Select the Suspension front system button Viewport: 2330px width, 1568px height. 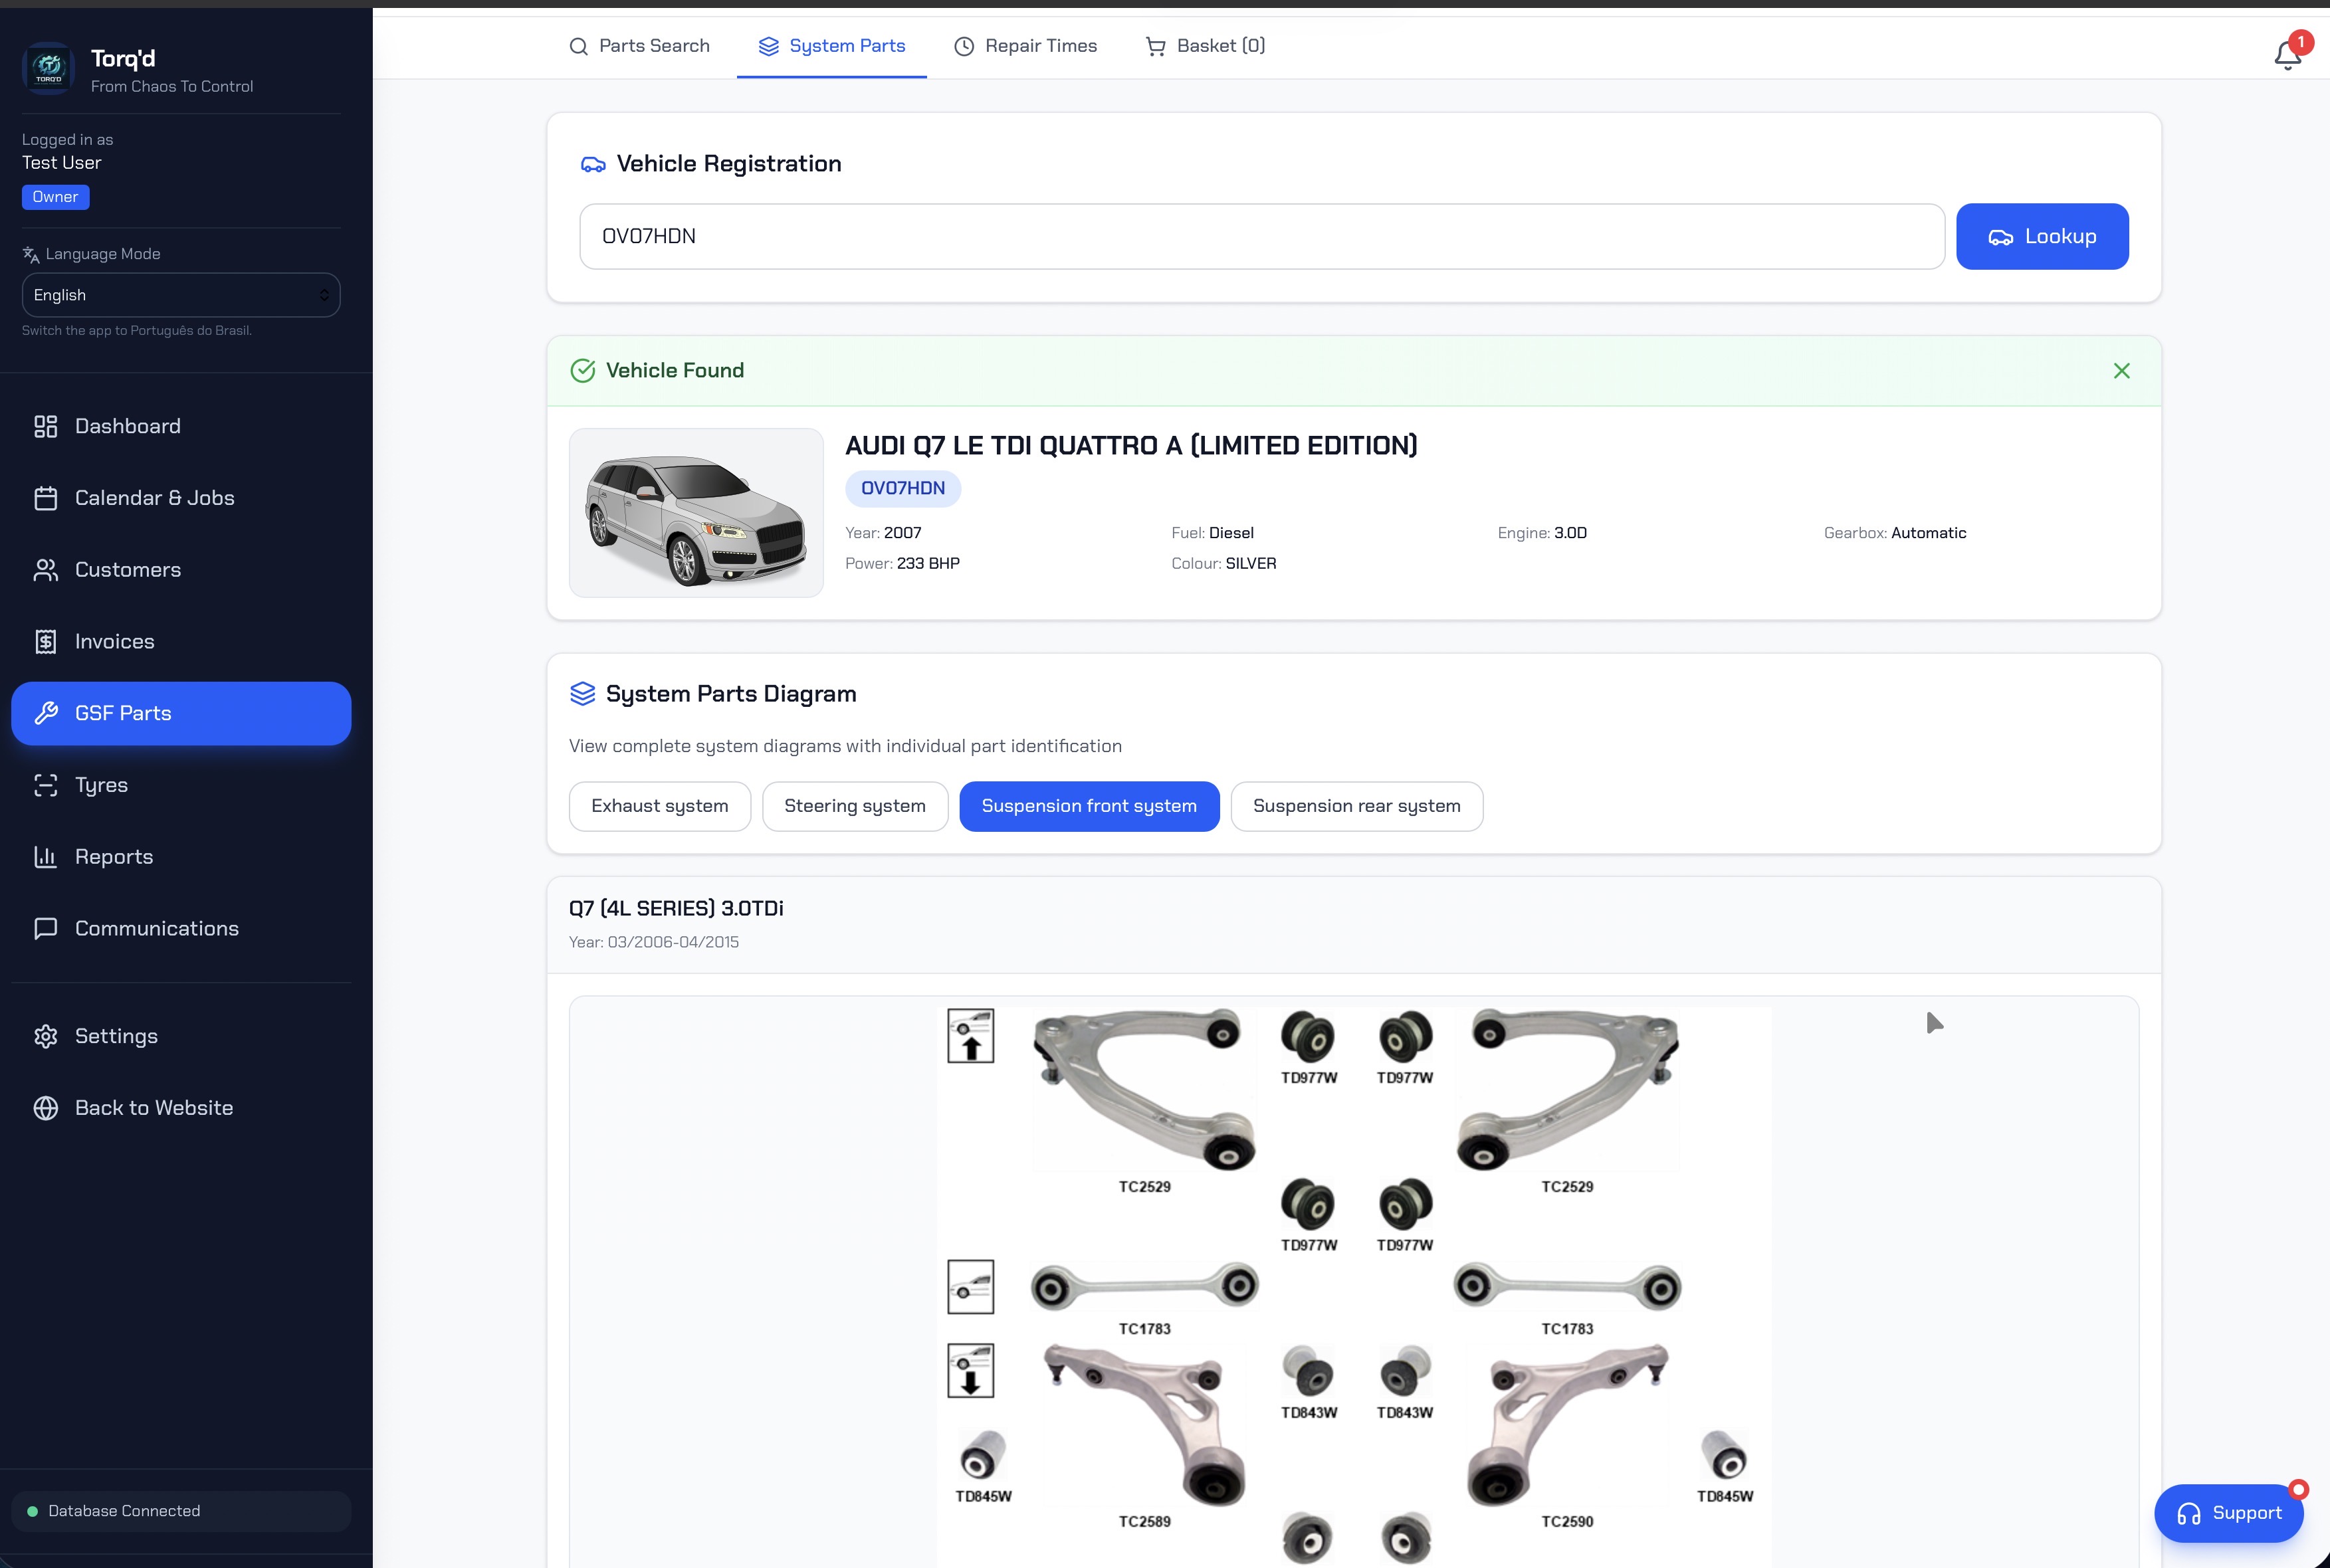pos(1089,806)
